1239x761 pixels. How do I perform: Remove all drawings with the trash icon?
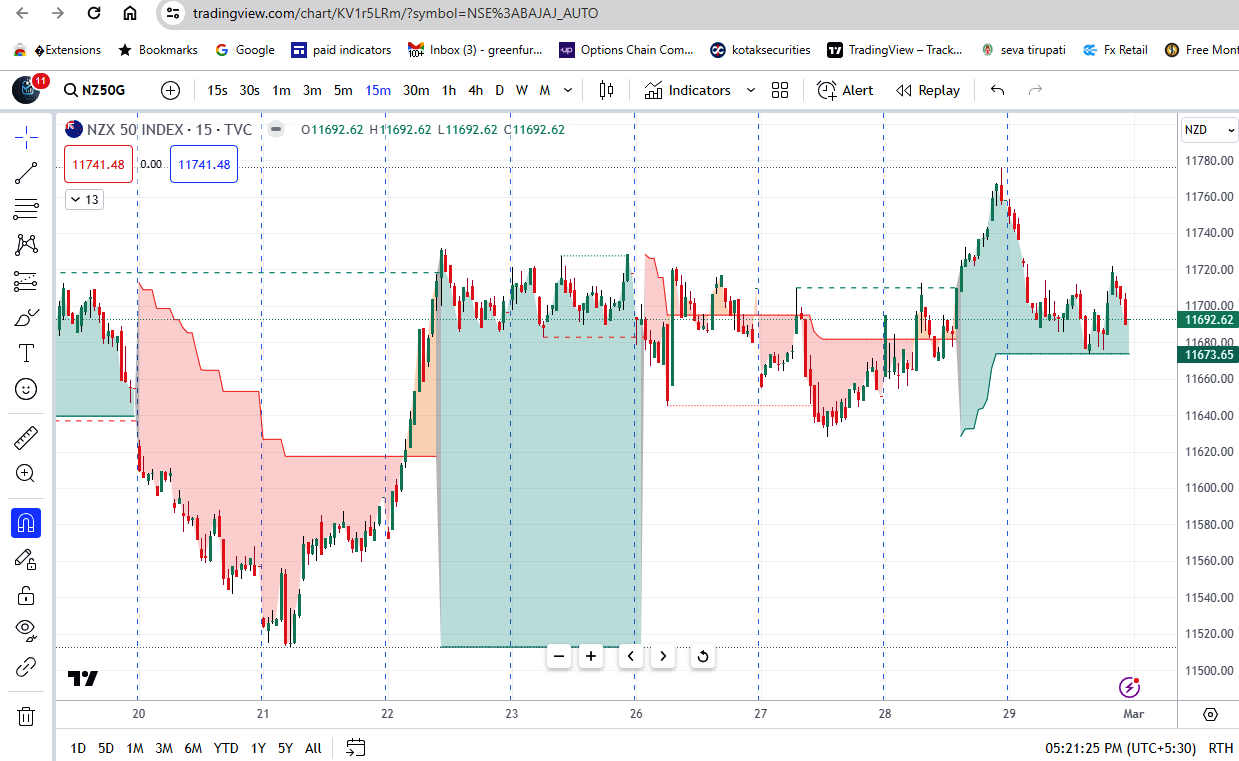click(x=26, y=716)
